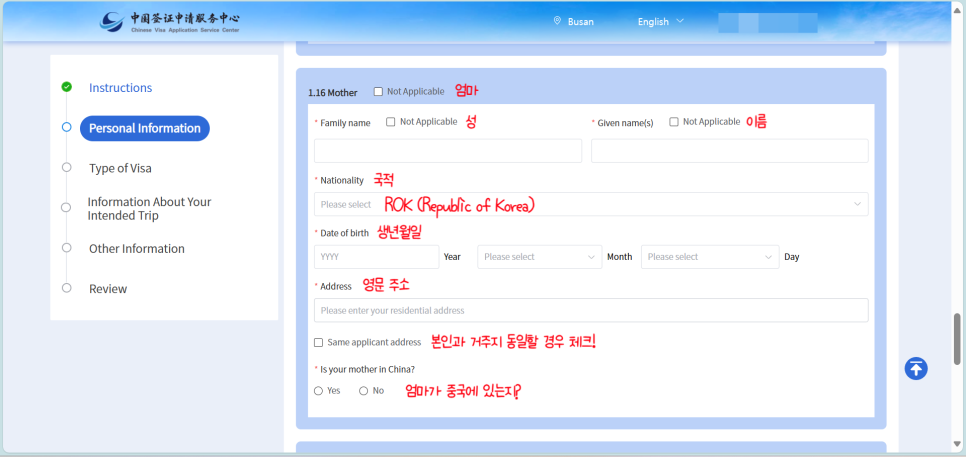Click the blurred user account area
This screenshot has width=966, height=457.
[x=768, y=23]
